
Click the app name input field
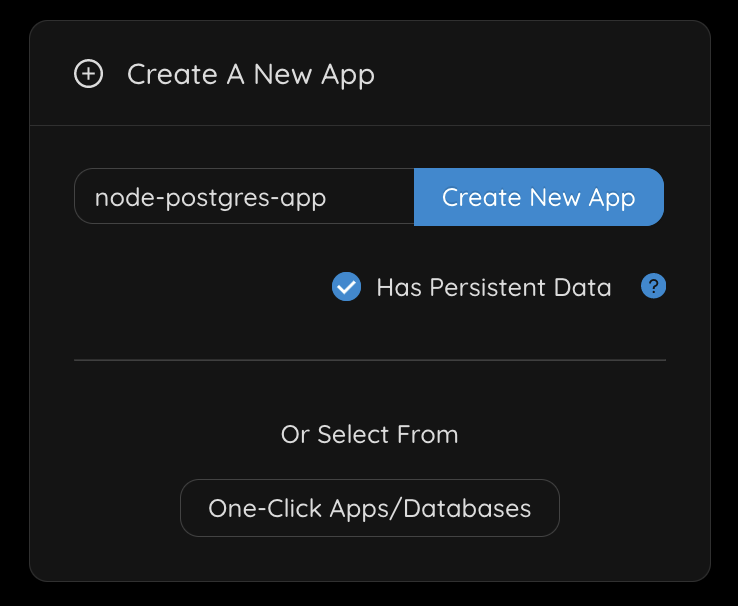click(244, 197)
